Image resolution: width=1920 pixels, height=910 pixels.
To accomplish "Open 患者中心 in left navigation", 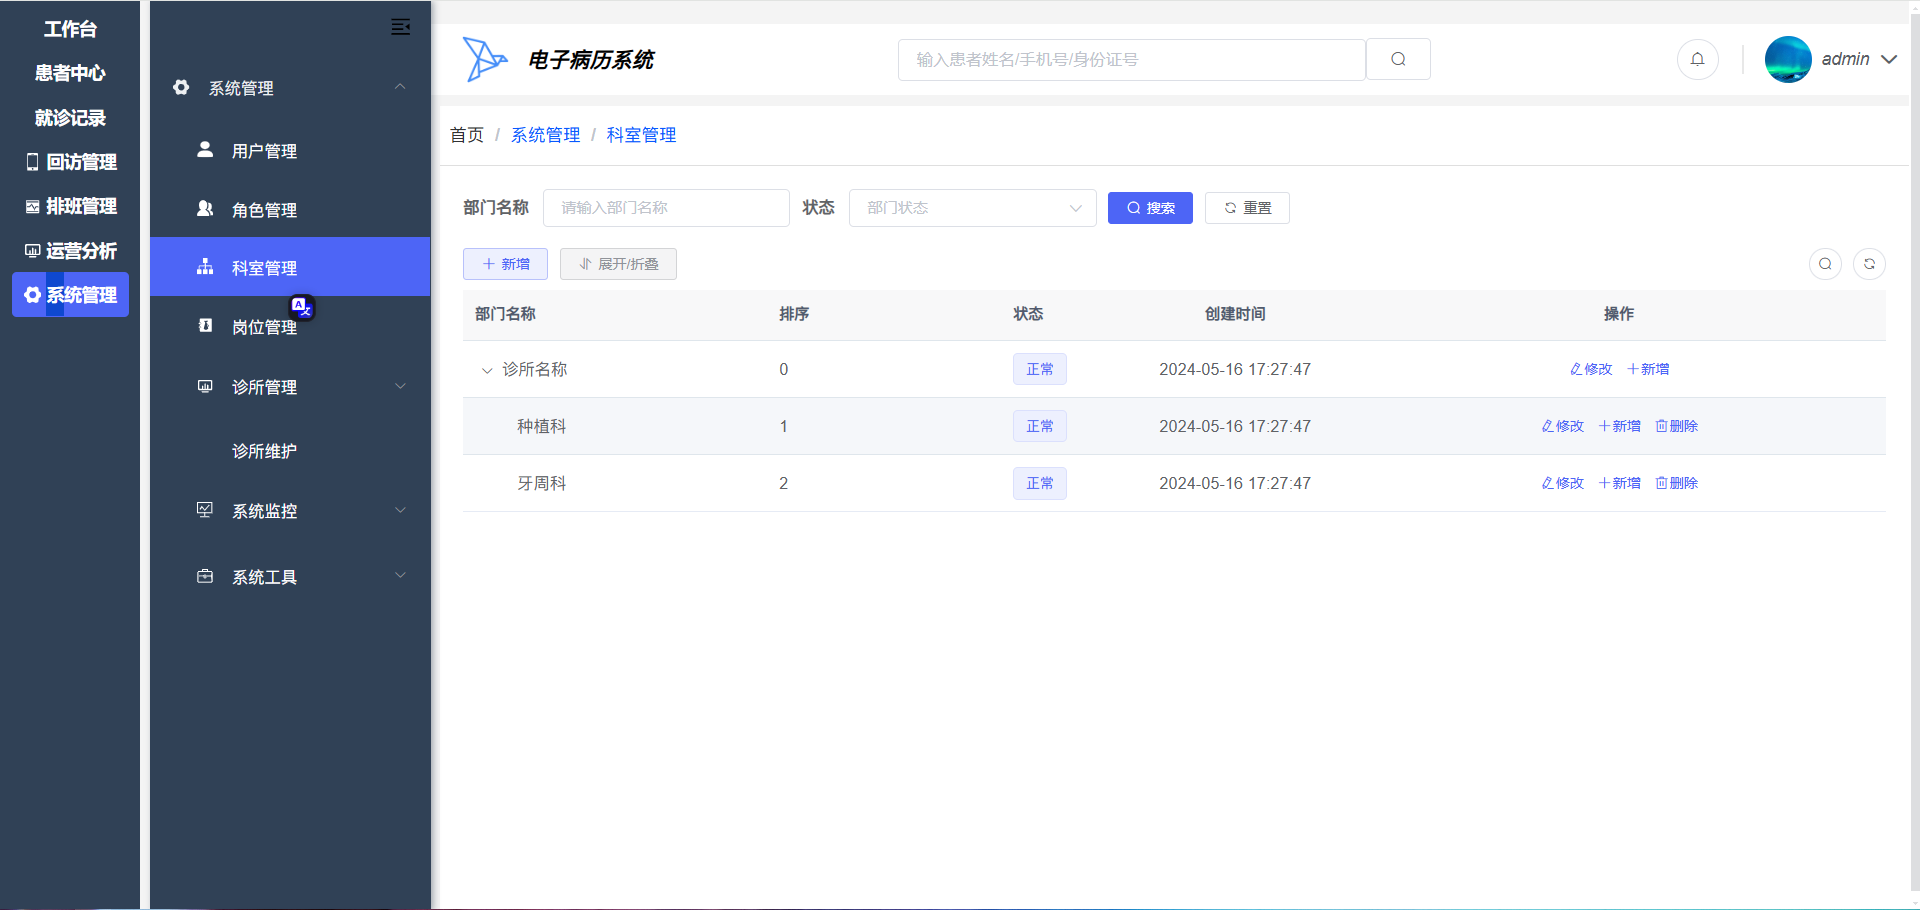I will pyautogui.click(x=70, y=73).
